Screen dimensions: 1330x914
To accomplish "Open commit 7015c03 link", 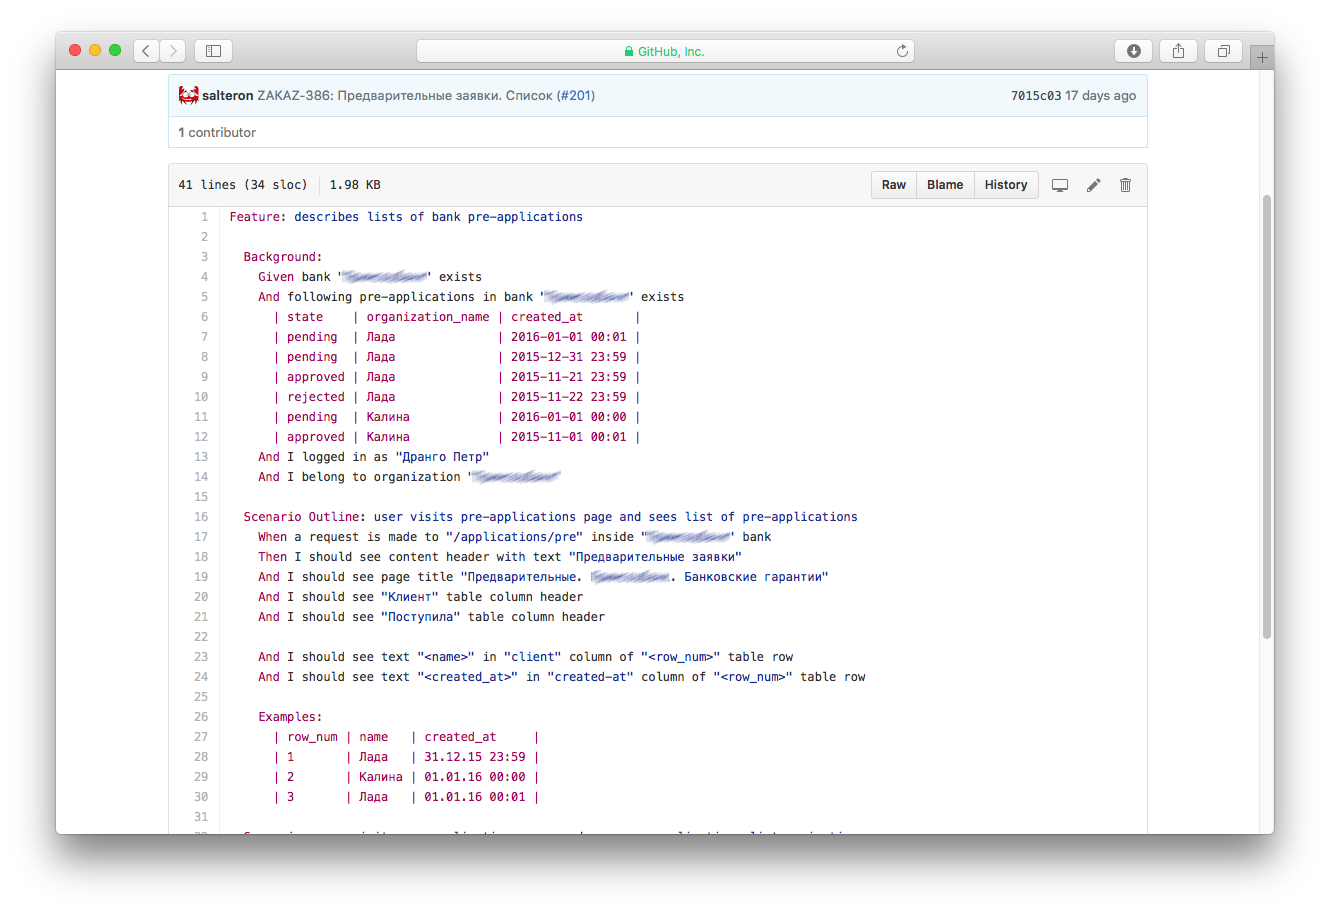I will 1035,96.
